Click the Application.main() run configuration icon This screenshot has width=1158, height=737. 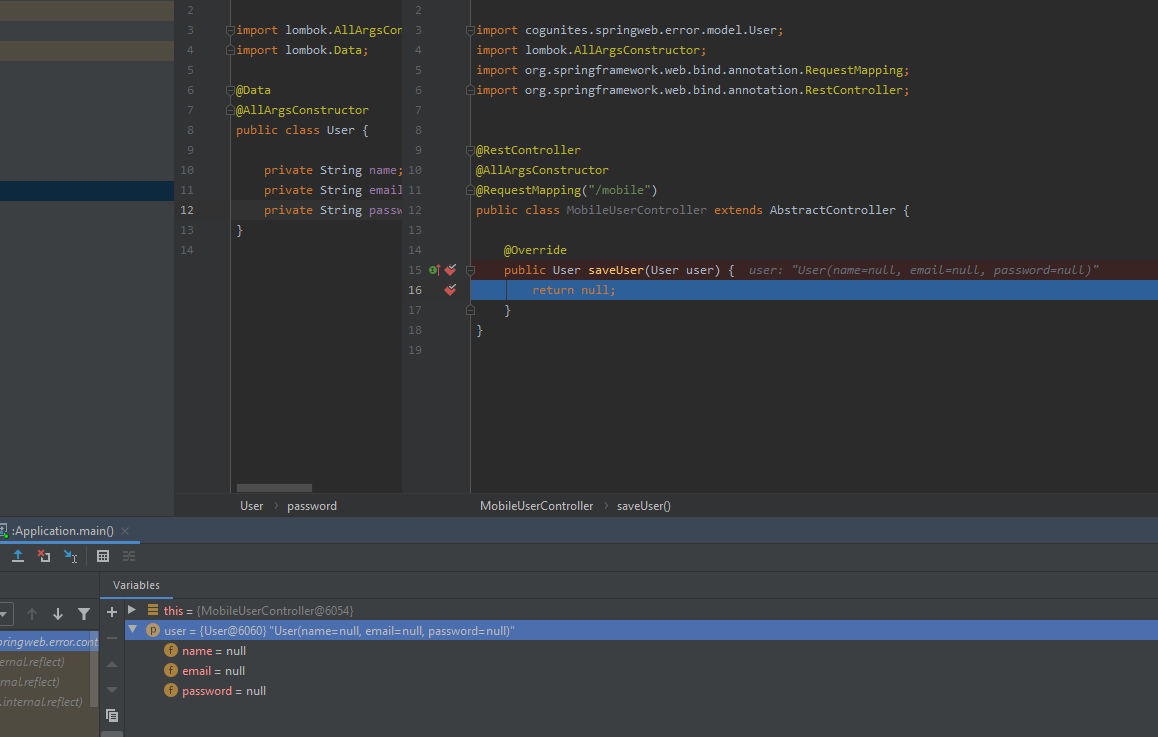pos(4,531)
